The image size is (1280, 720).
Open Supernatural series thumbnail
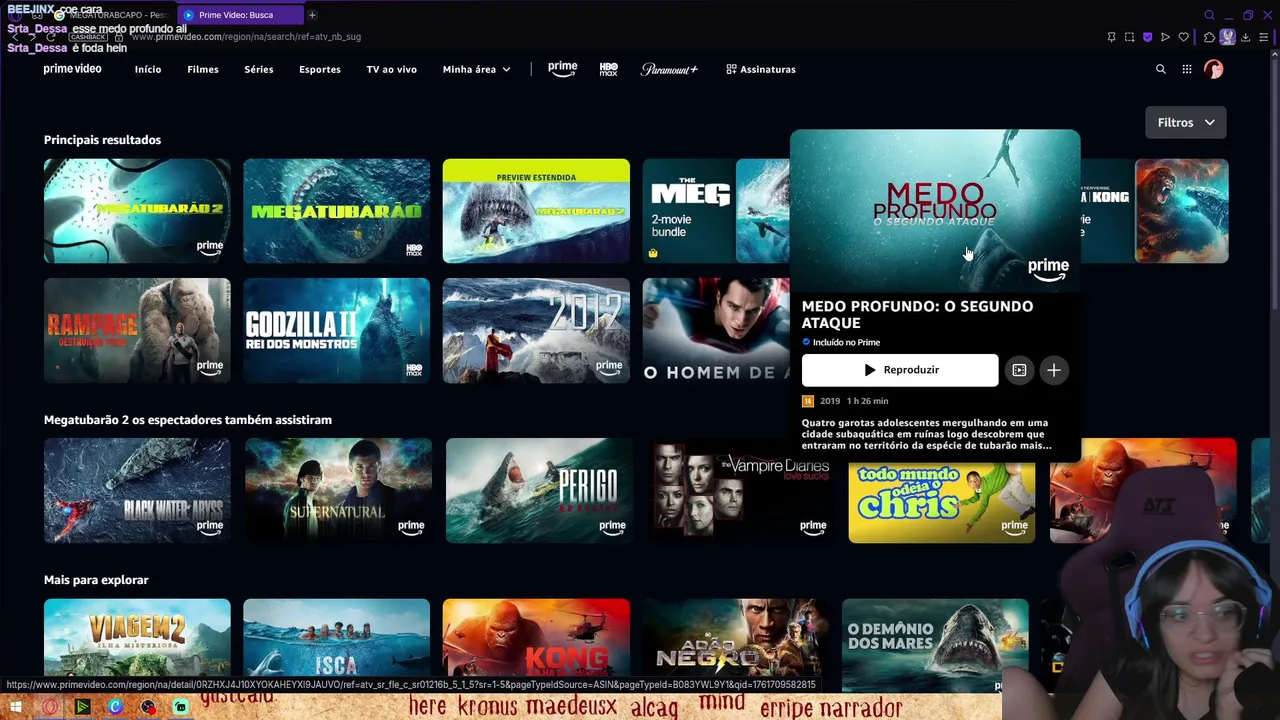(338, 491)
